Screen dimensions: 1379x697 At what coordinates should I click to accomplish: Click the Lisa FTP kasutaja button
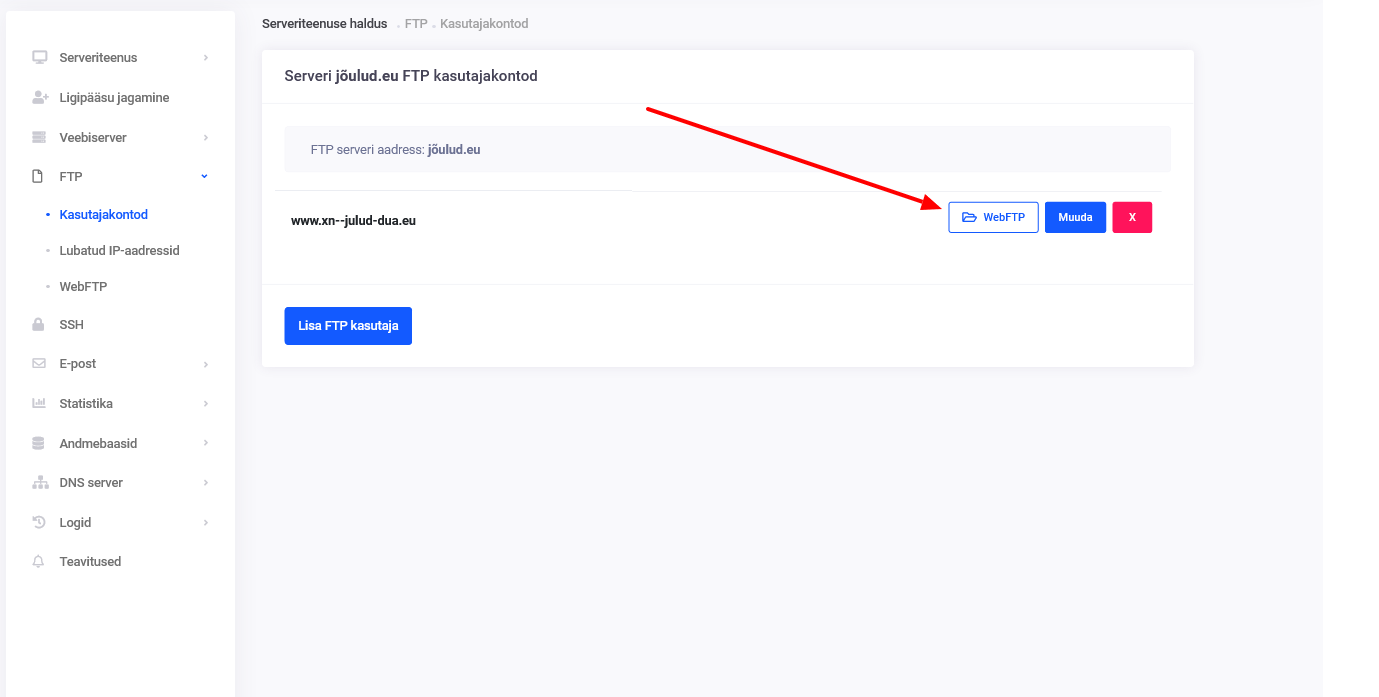point(348,326)
